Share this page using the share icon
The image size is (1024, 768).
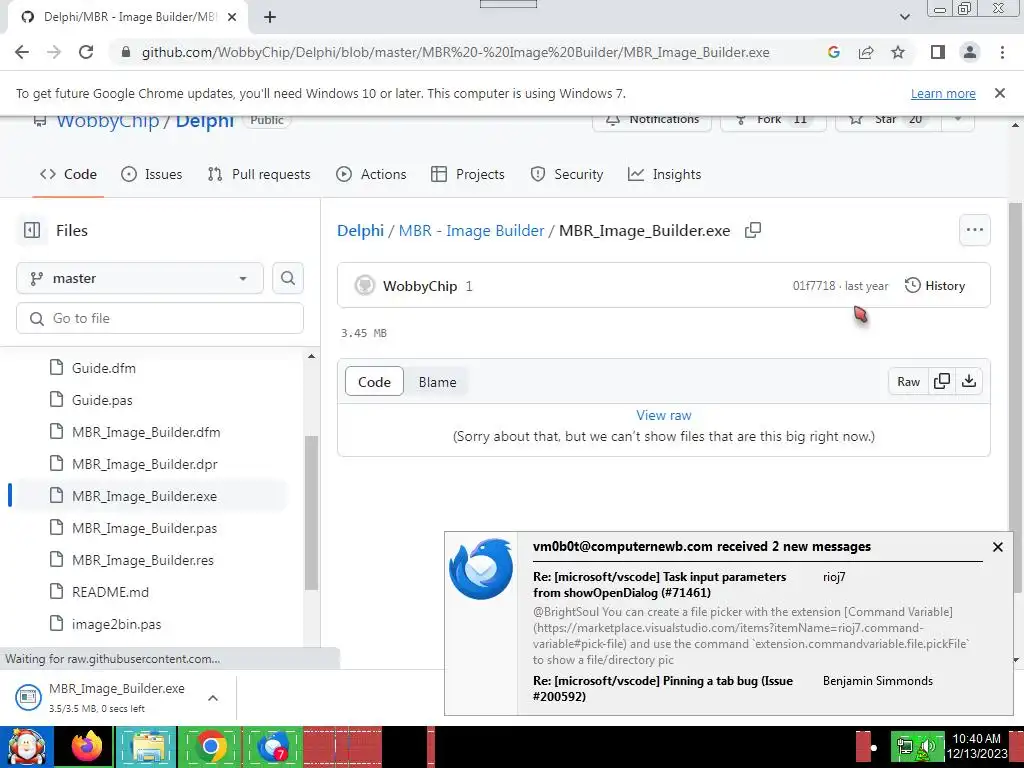pos(866,52)
